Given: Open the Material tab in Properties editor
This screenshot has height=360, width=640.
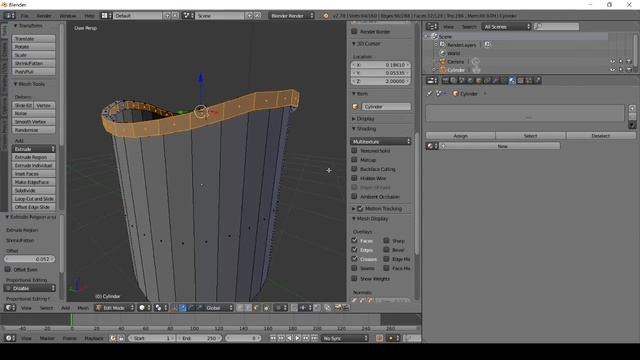Looking at the screenshot, I should pyautogui.click(x=512, y=80).
